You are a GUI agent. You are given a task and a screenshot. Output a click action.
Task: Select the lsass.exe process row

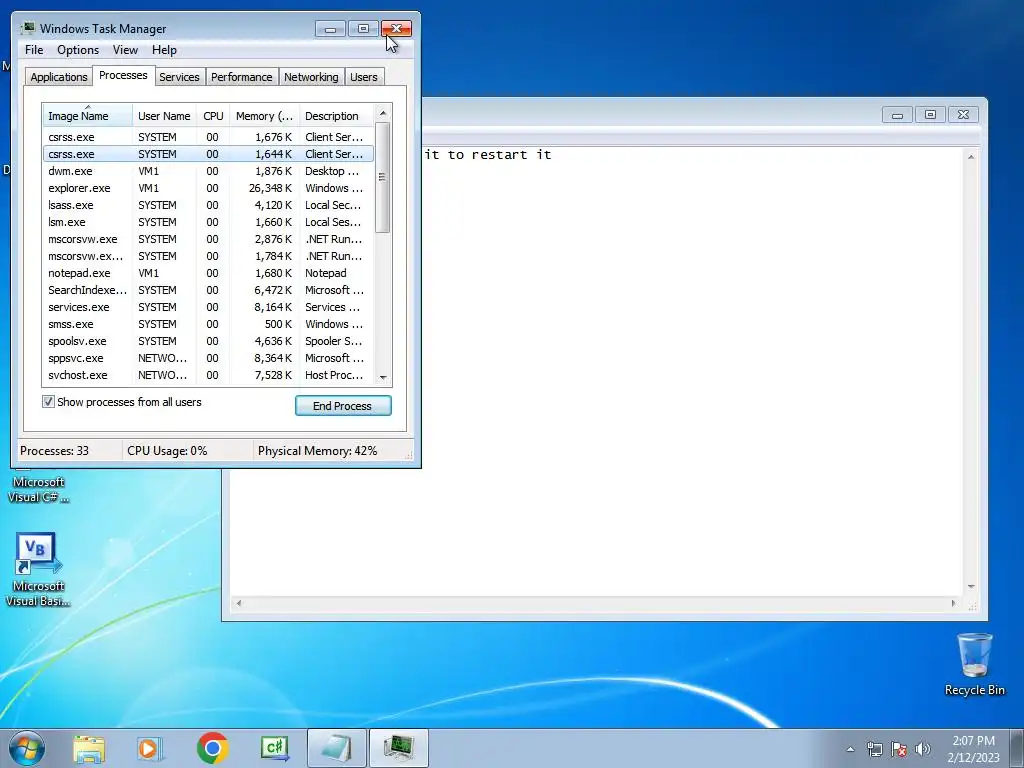[208, 205]
